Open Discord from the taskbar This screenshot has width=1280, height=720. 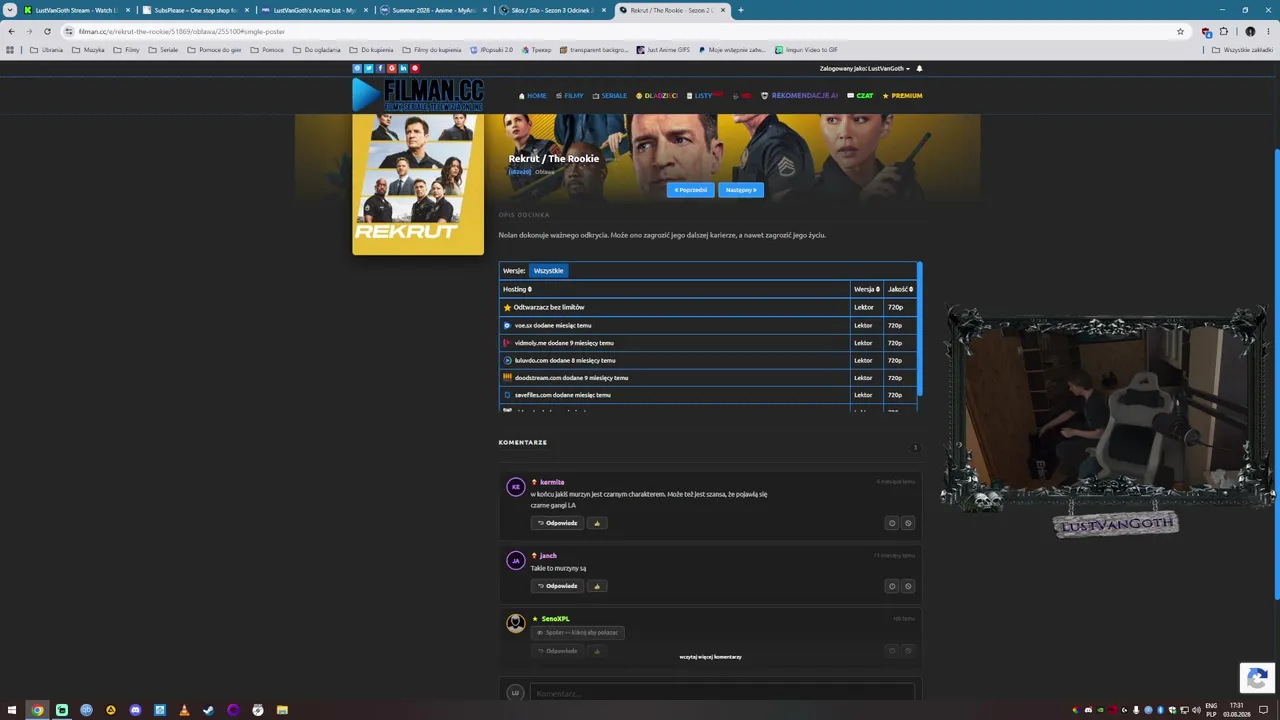tap(135, 710)
